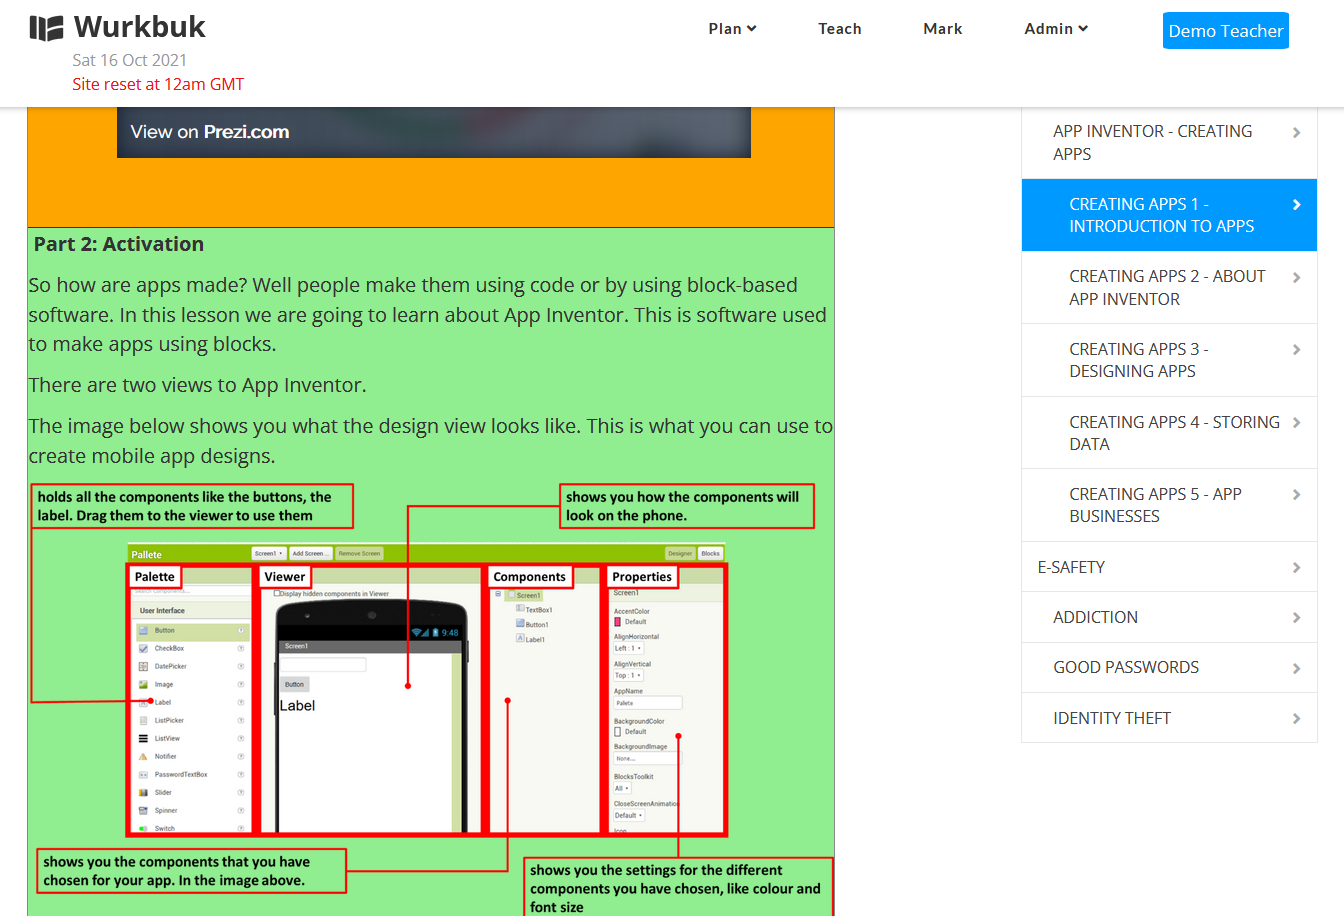
Task: Open the AlignHorizontal dropdown in Properties
Action: pos(629,648)
